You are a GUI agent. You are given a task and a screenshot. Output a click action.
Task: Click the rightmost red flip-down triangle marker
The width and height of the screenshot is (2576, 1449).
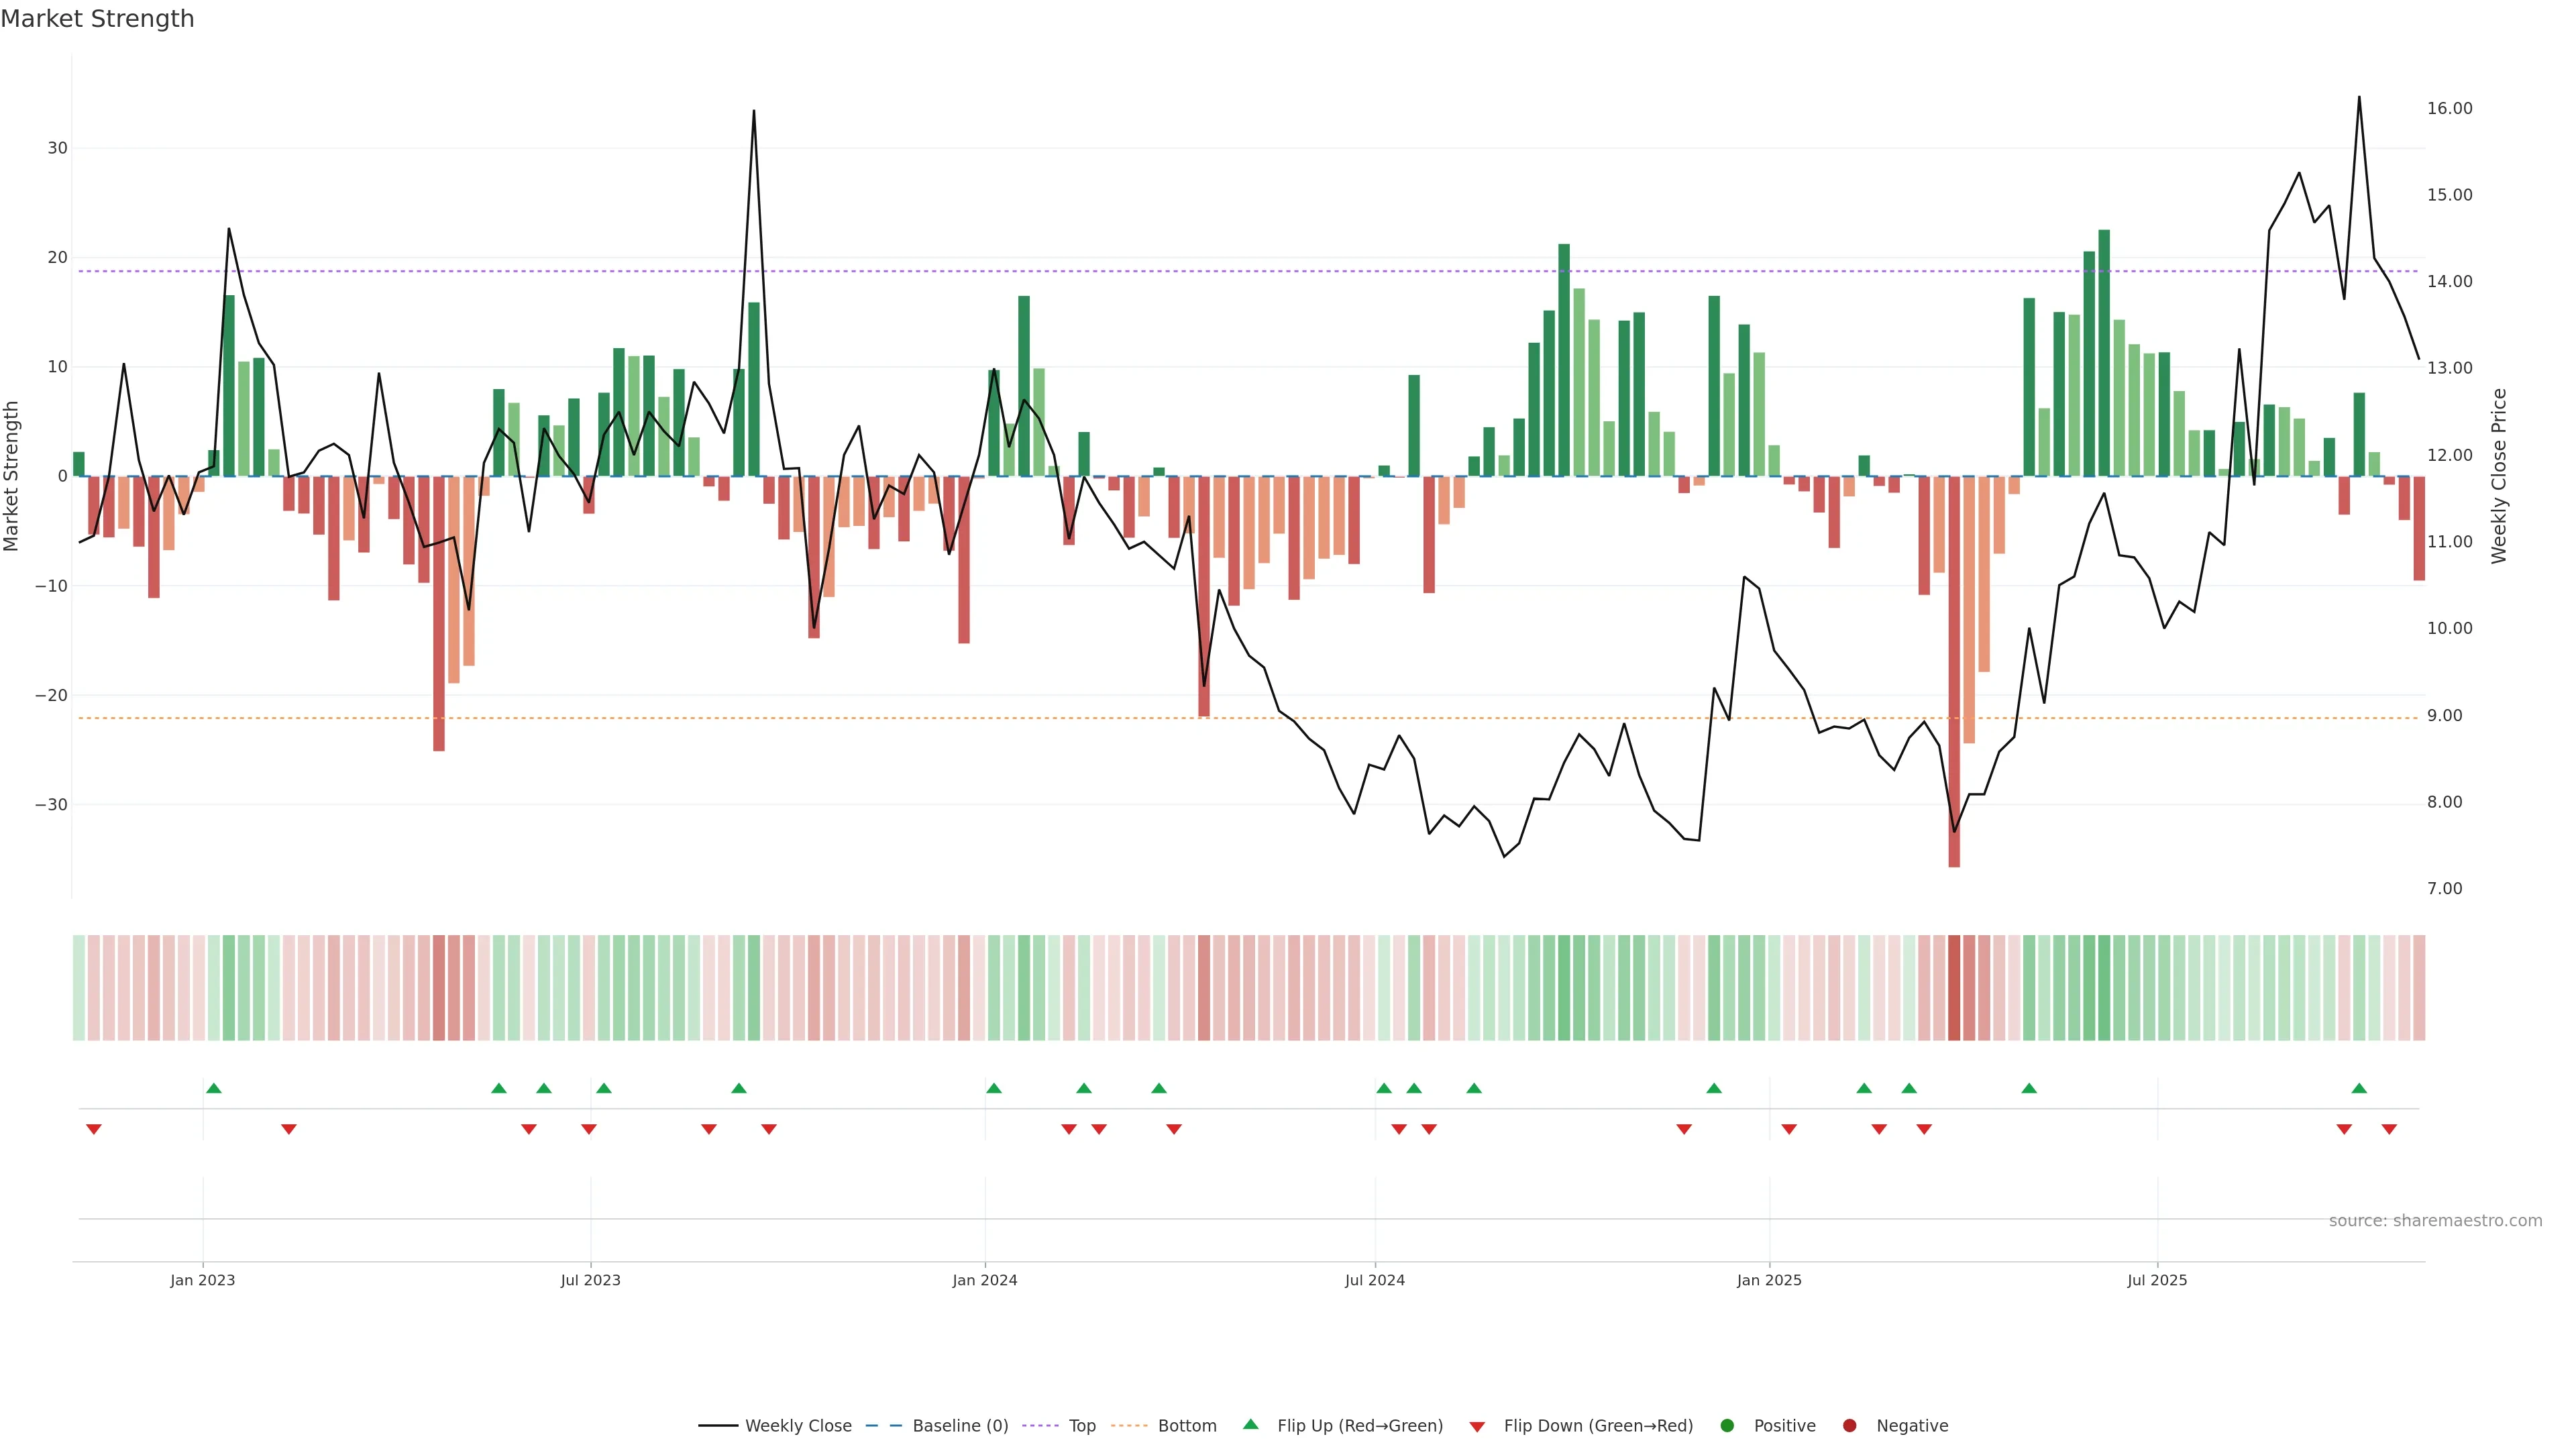[x=2389, y=1129]
